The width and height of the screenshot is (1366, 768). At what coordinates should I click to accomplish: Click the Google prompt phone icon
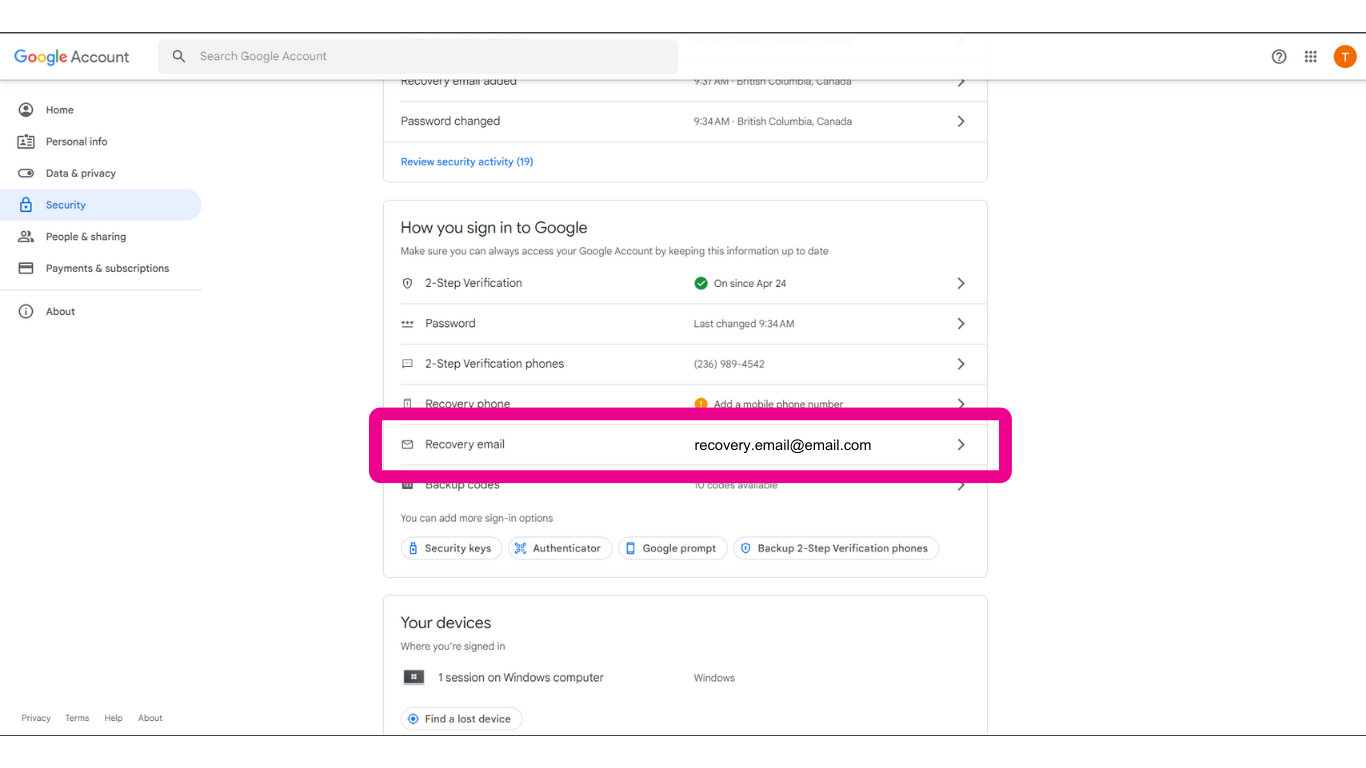[x=630, y=549]
